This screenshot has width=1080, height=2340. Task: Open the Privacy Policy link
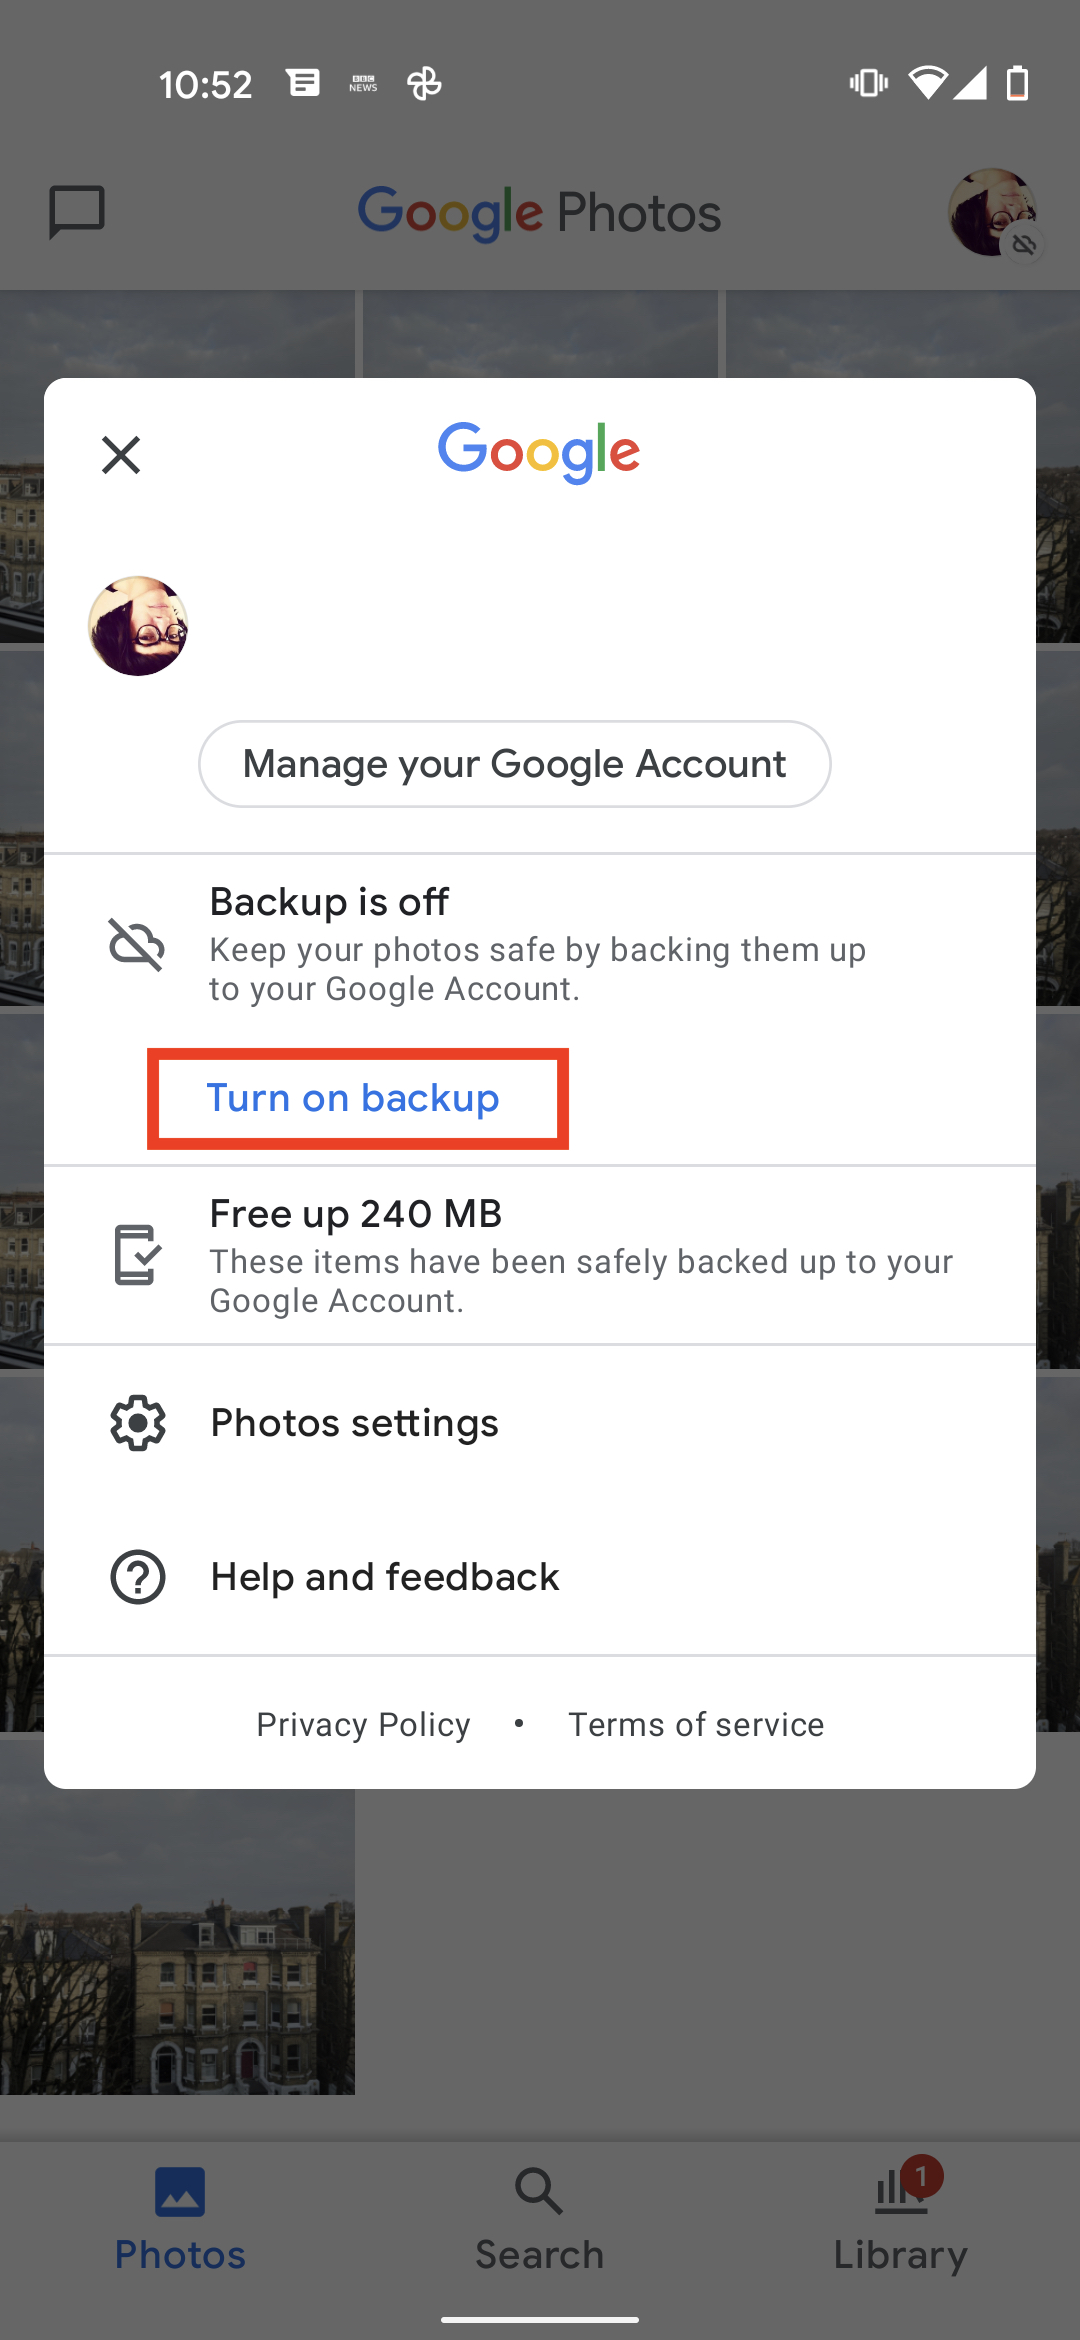click(x=363, y=1725)
